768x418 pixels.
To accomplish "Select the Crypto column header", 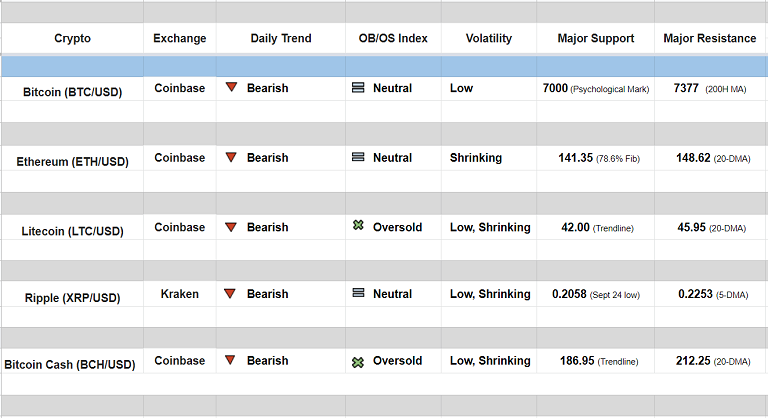I will pyautogui.click(x=72, y=39).
